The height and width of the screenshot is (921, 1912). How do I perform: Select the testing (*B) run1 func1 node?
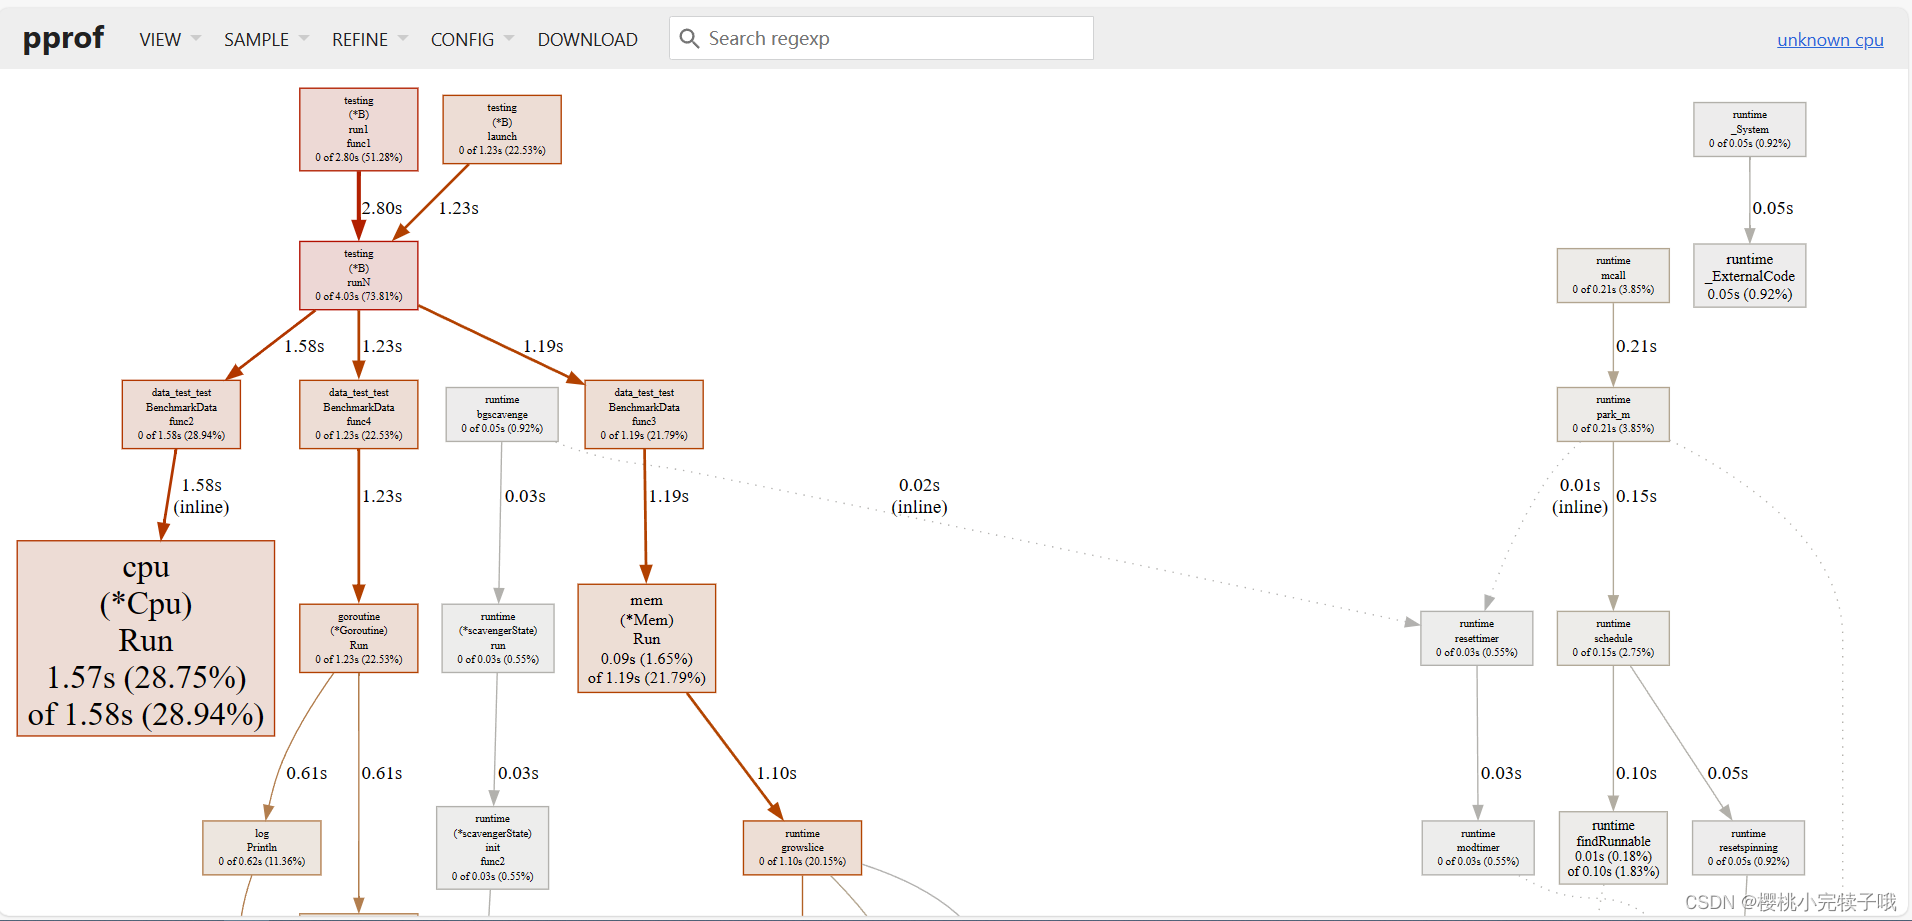coord(359,129)
